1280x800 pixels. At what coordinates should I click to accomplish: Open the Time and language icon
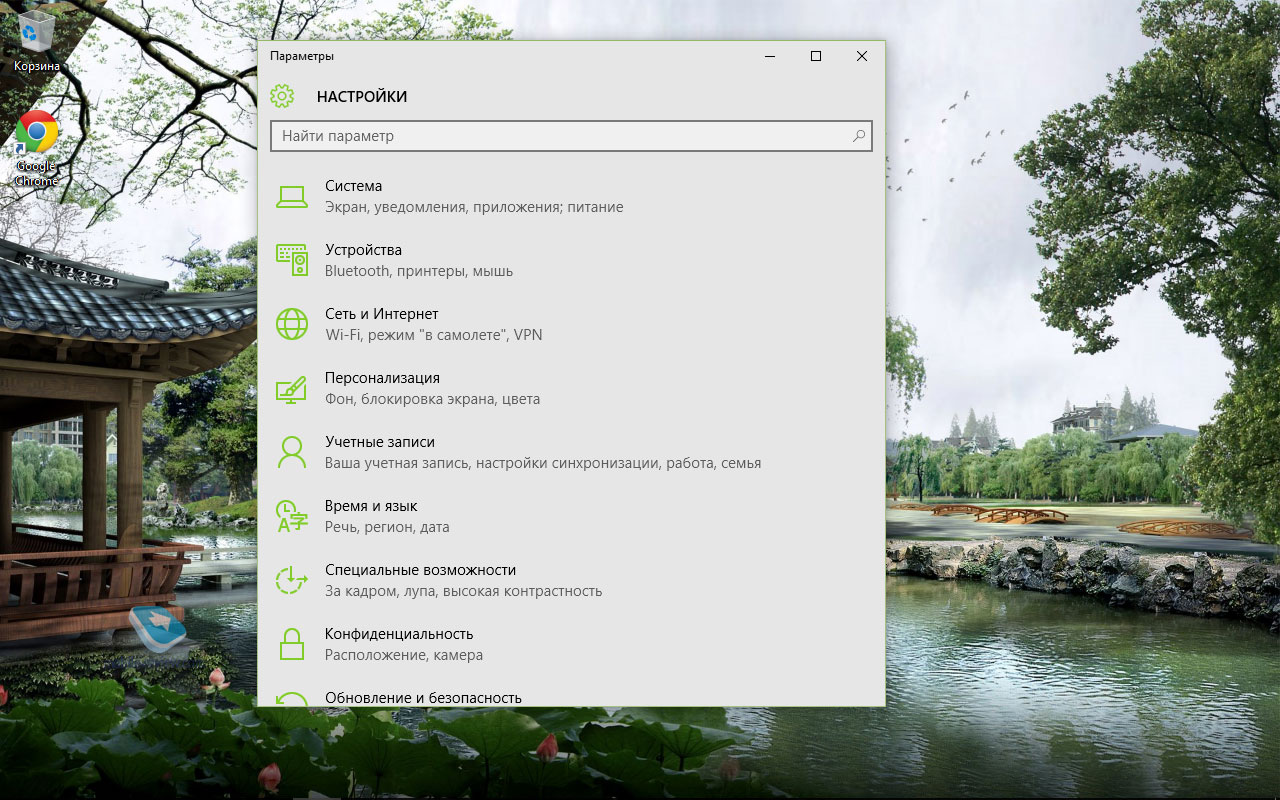(291, 516)
